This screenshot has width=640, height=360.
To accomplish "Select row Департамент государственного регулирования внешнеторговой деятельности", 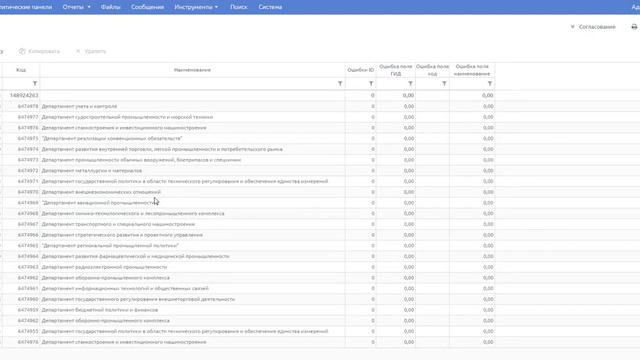I will (x=247, y=299).
